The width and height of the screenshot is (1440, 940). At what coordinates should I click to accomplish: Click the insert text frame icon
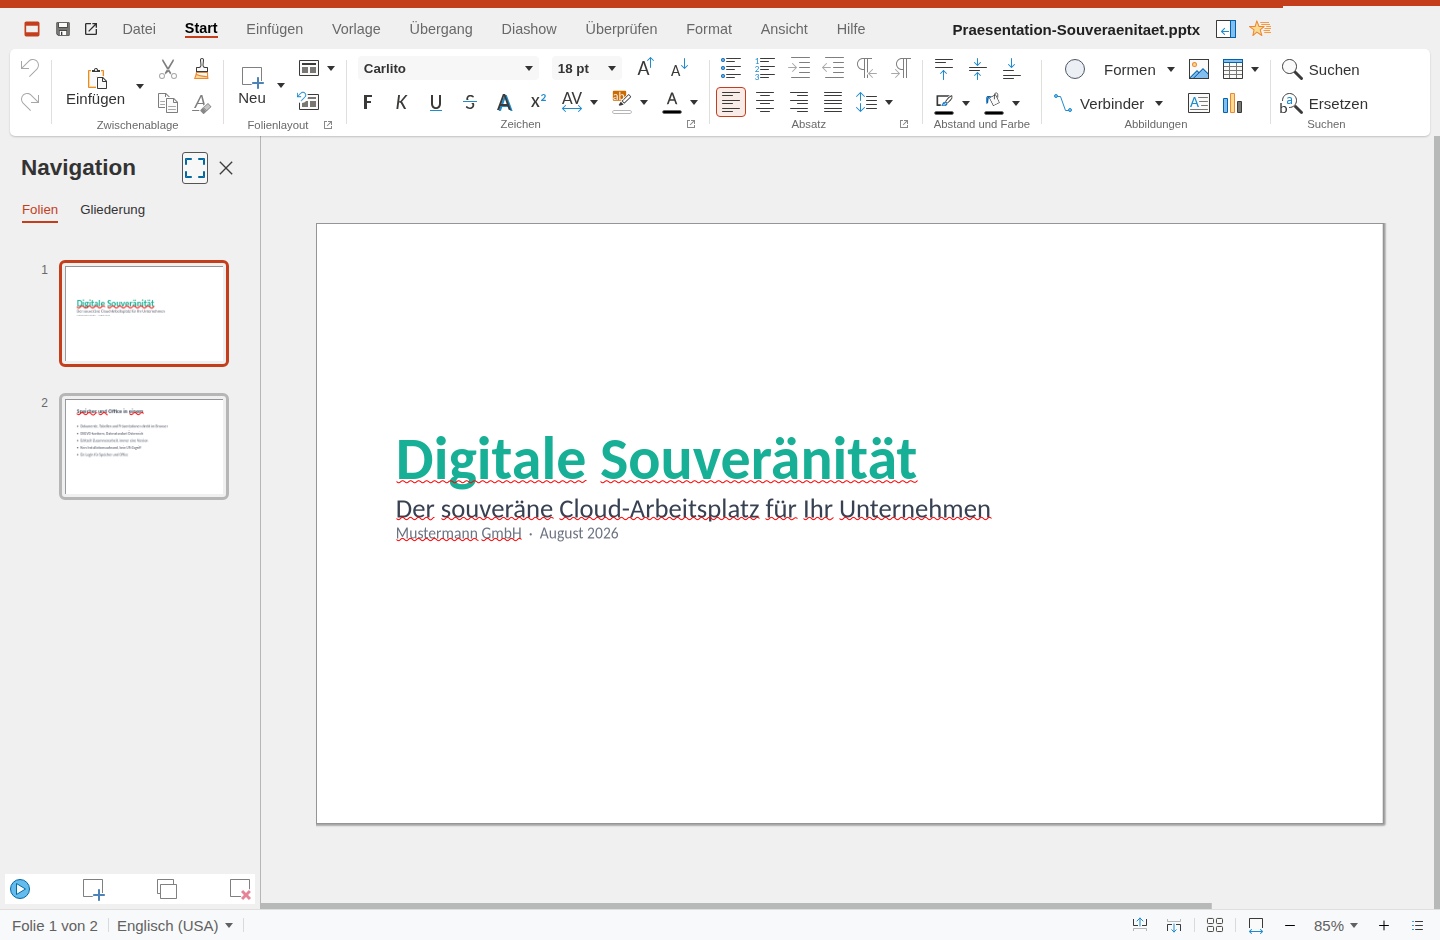coord(1199,103)
